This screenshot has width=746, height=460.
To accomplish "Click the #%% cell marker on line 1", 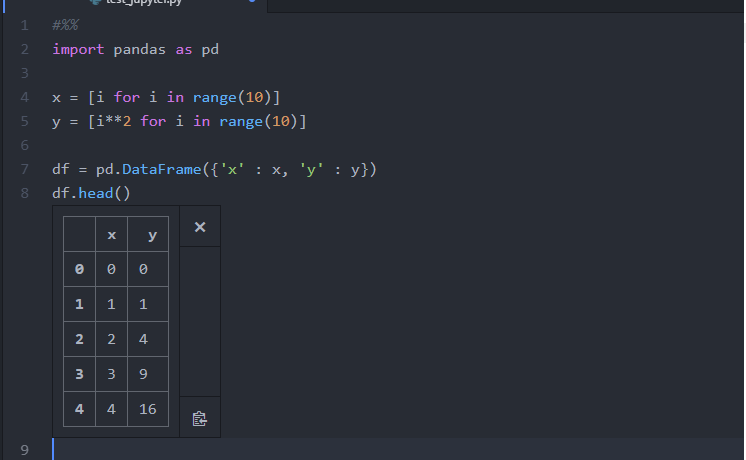I will [x=65, y=25].
